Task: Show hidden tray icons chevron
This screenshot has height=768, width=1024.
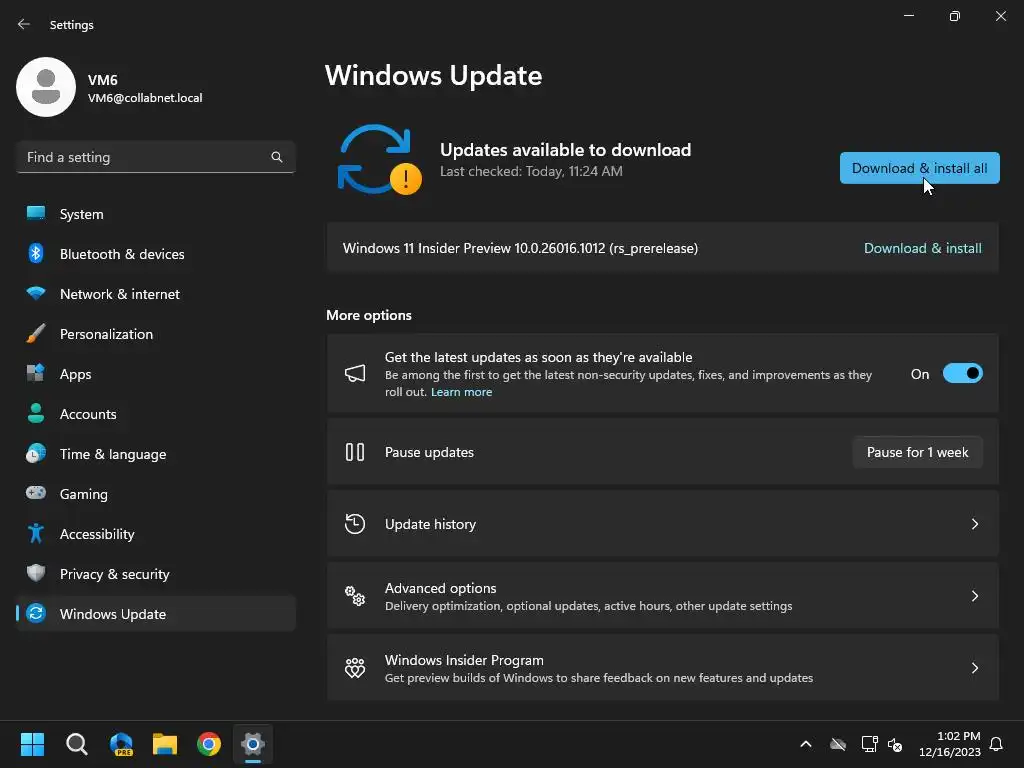Action: 806,744
